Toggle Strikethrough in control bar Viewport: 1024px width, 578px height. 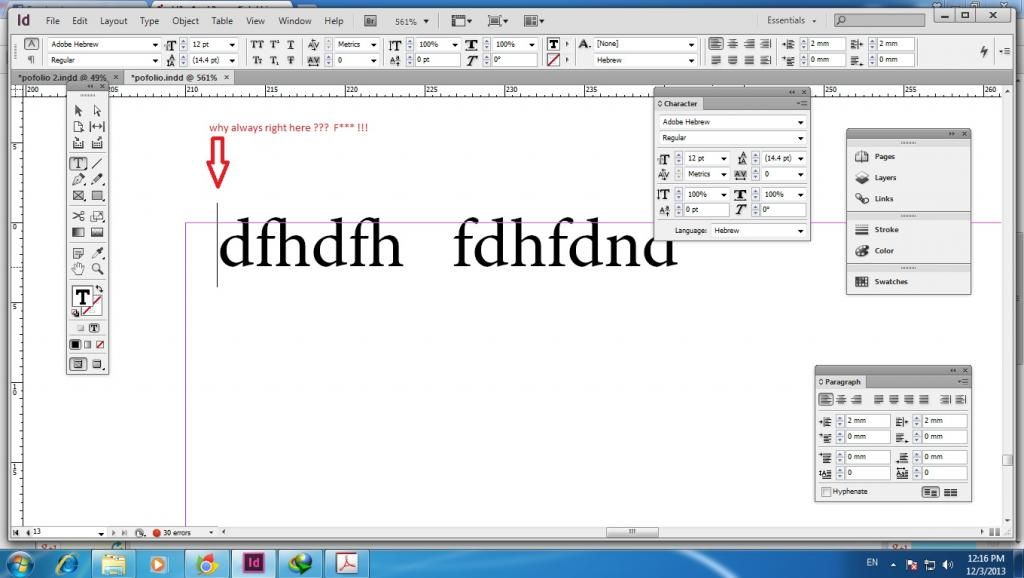tap(291, 60)
